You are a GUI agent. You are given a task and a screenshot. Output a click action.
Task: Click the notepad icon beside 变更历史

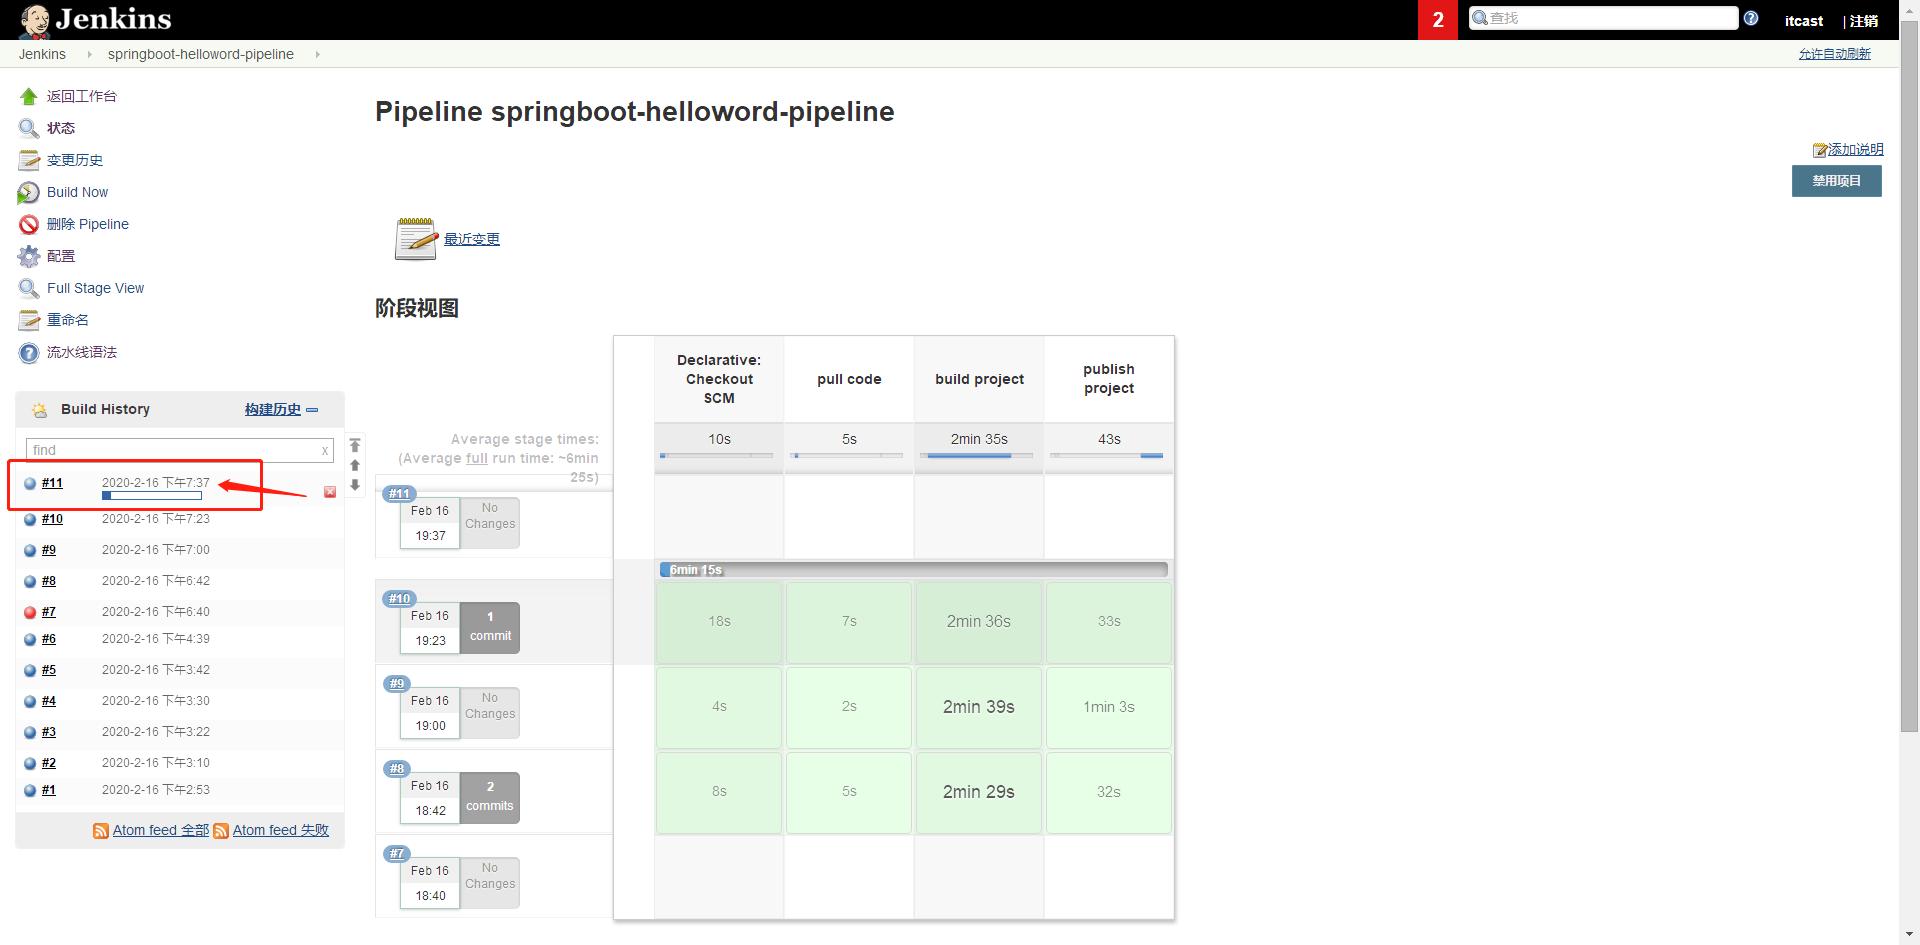29,161
